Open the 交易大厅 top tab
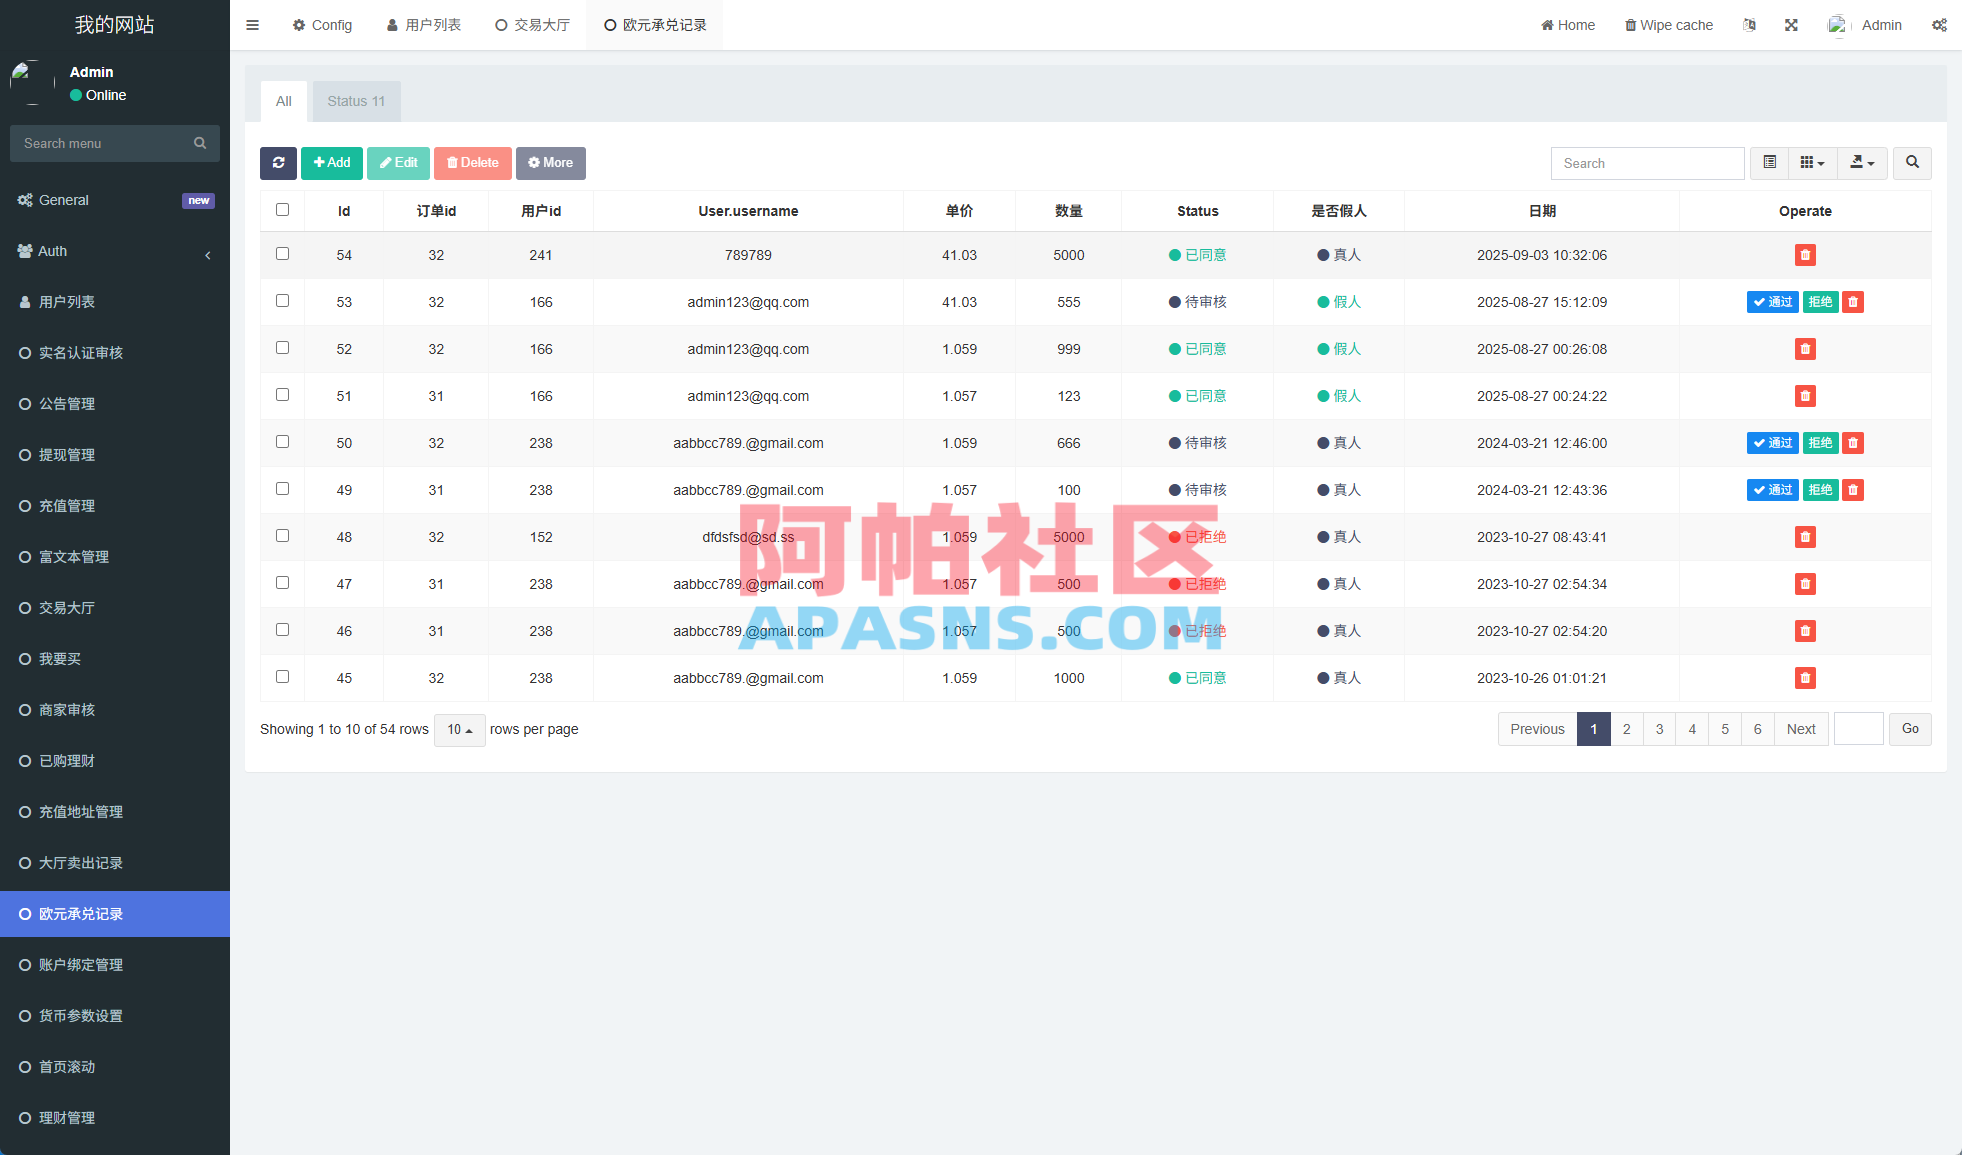 tap(533, 25)
